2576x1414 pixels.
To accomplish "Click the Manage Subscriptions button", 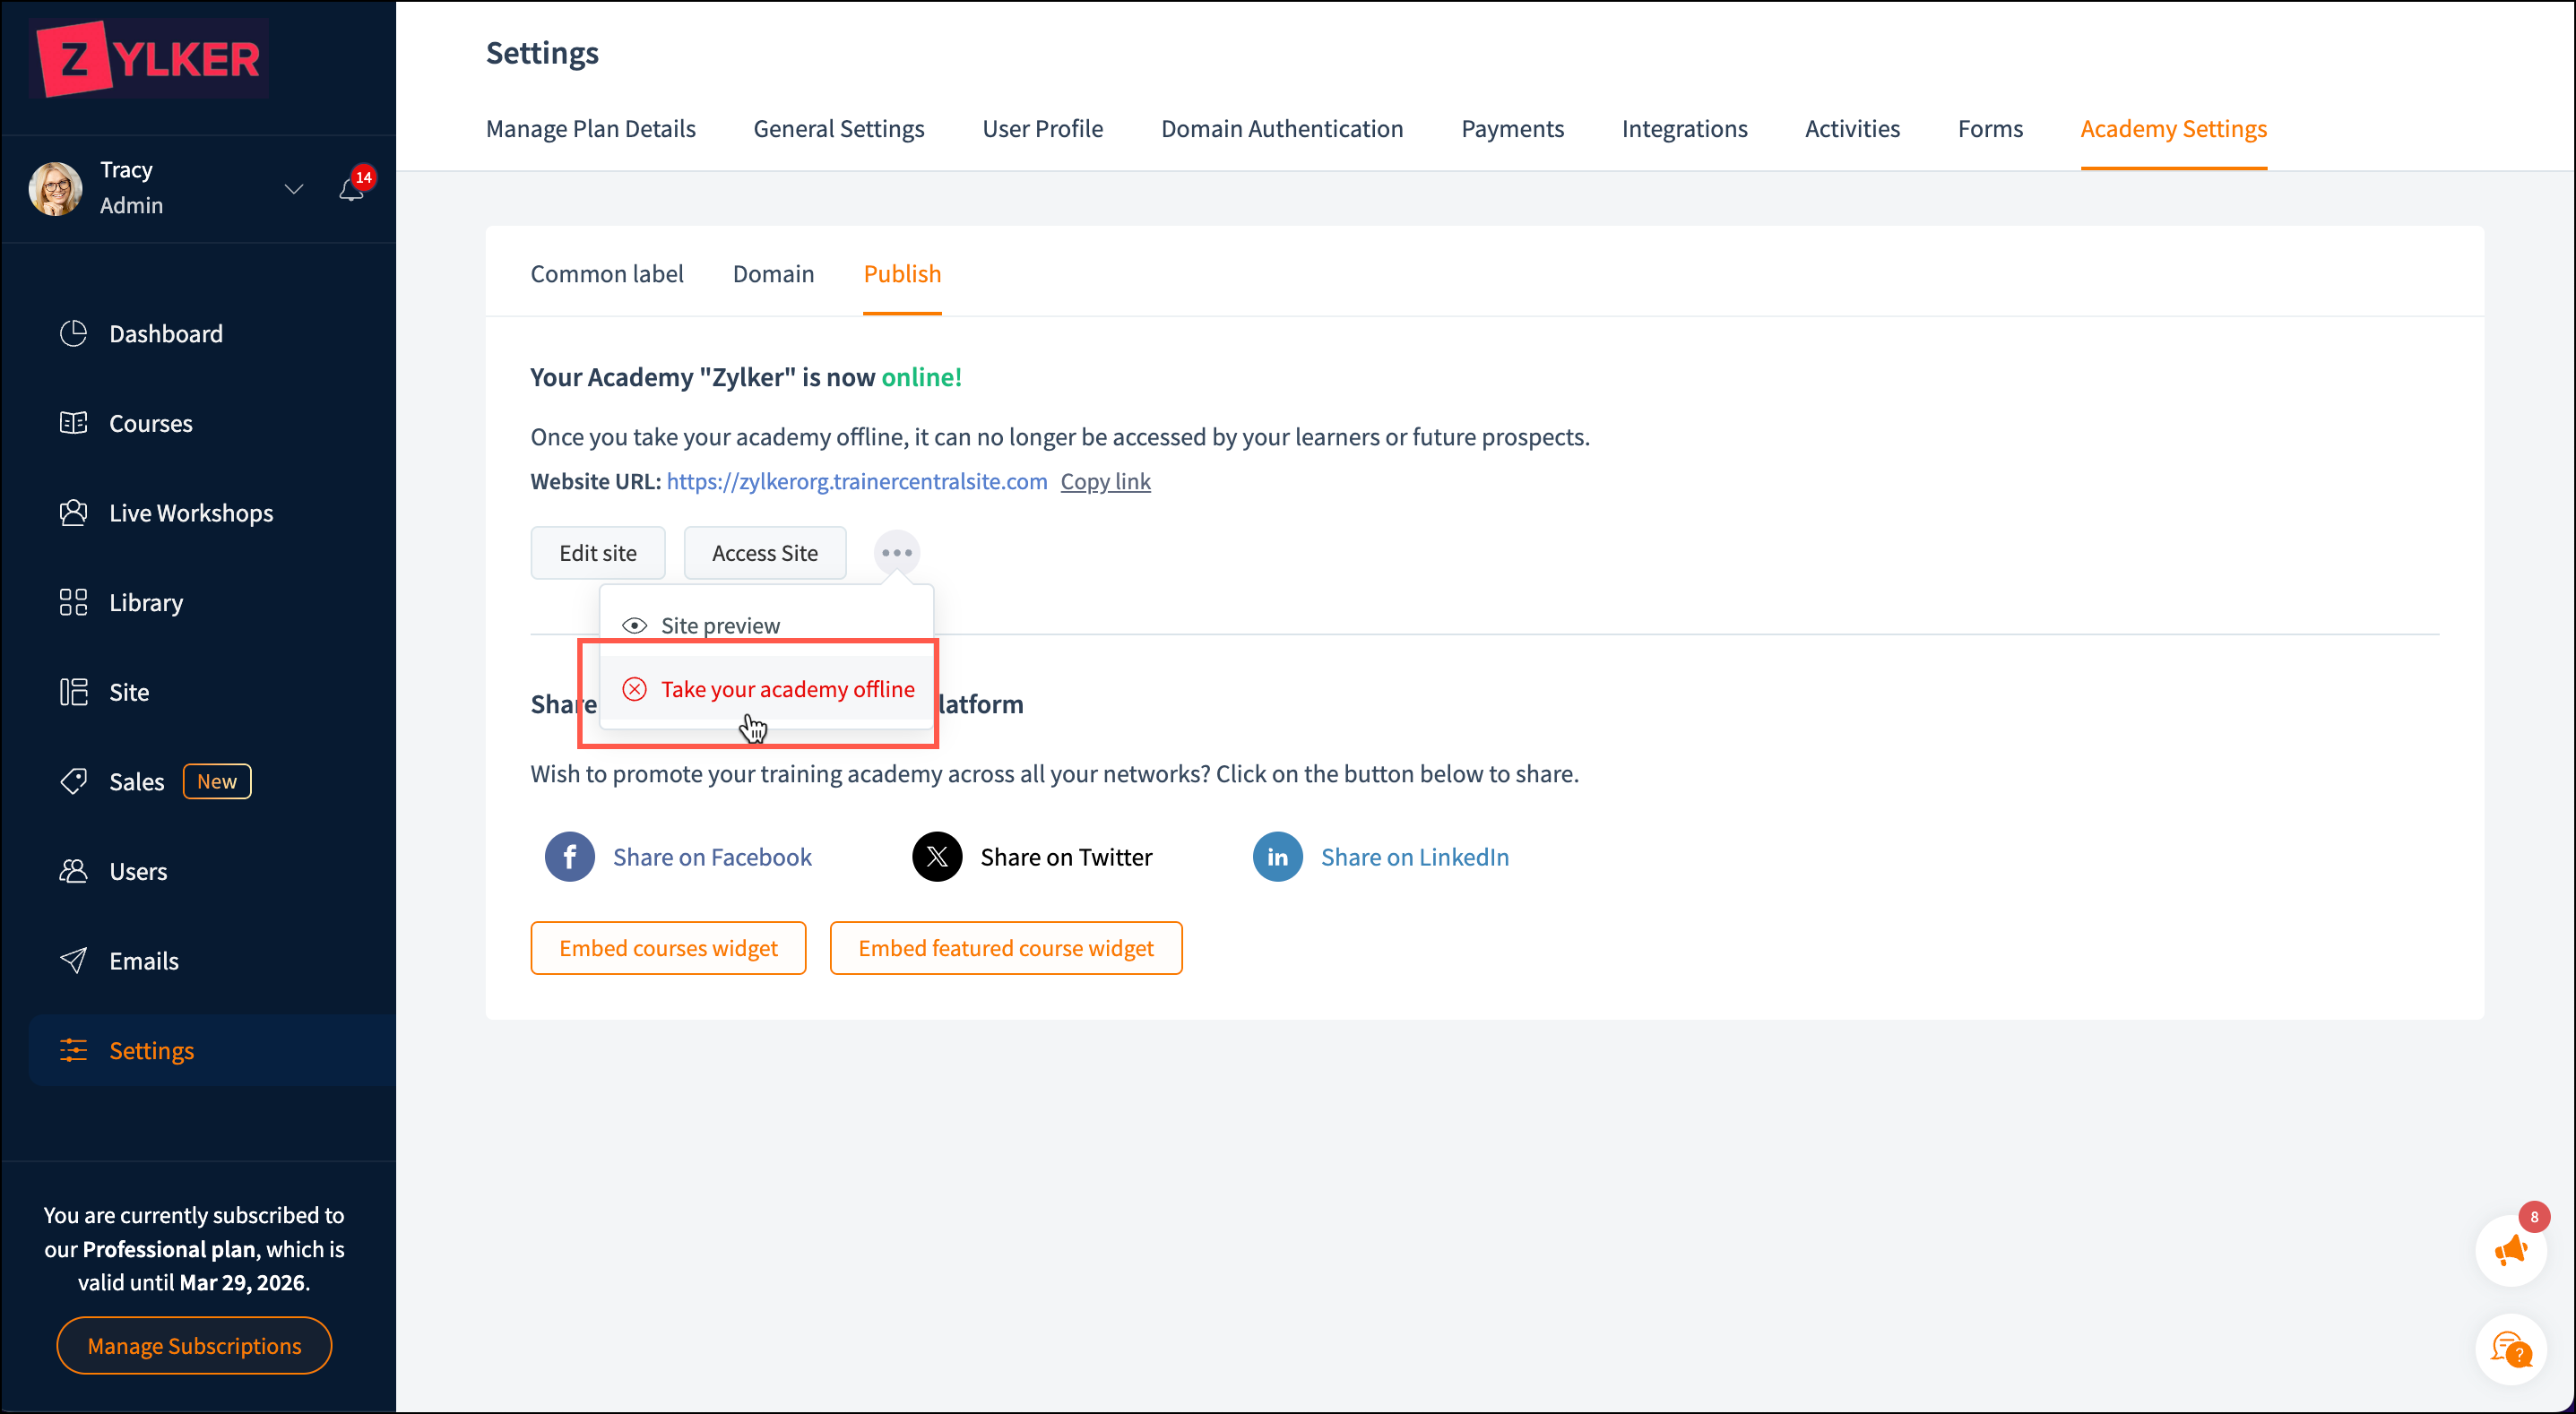I will pos(194,1346).
